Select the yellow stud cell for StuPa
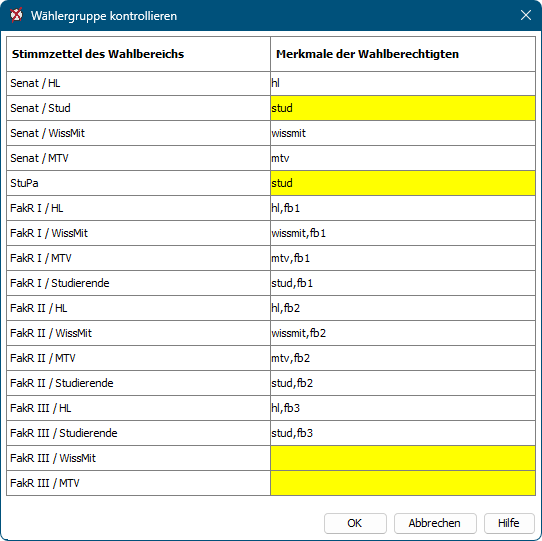This screenshot has height=541, width=542. [x=403, y=183]
